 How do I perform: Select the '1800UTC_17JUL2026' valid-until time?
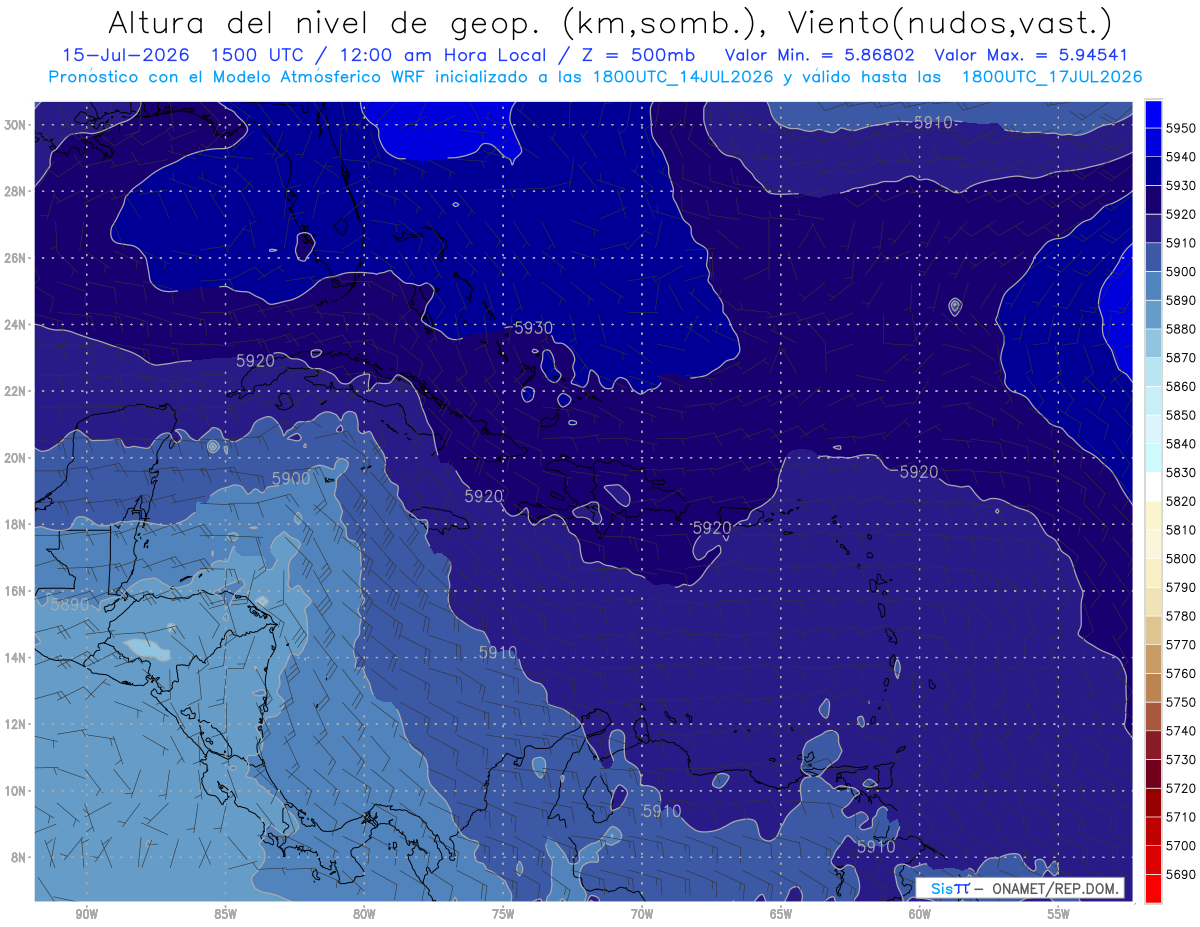1052,76
